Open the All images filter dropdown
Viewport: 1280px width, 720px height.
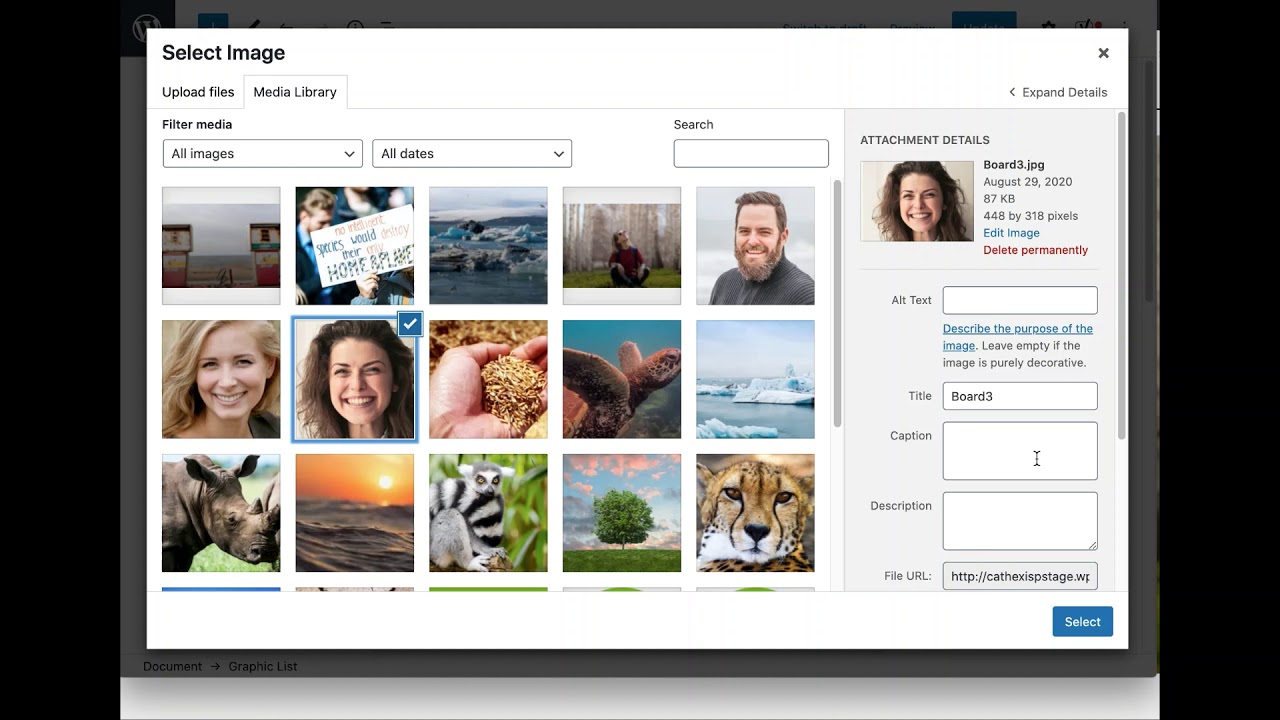tap(262, 153)
